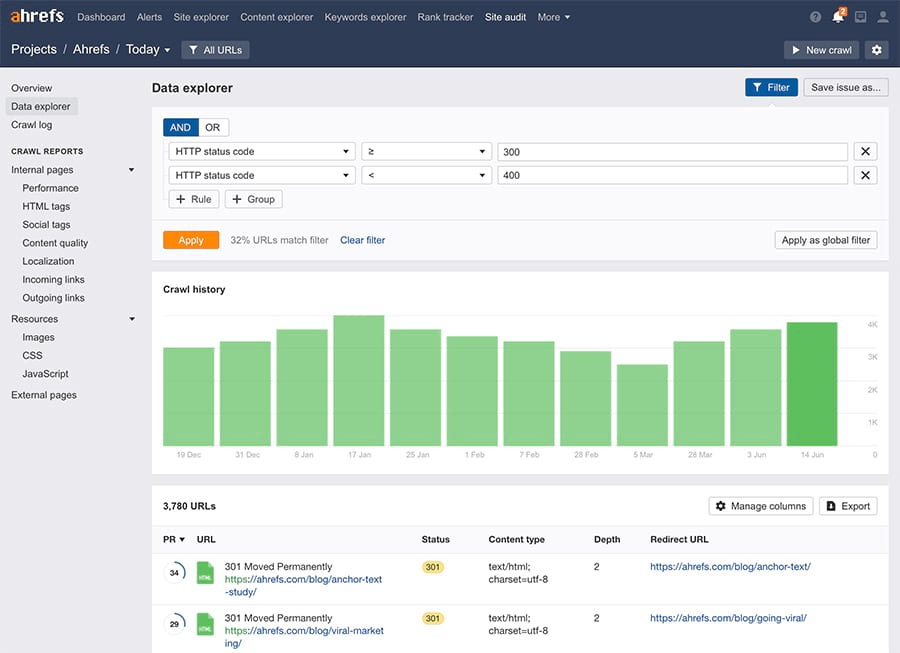900x653 pixels.
Task: Click the HTML file icon for anchor-text-study
Action: click(205, 573)
